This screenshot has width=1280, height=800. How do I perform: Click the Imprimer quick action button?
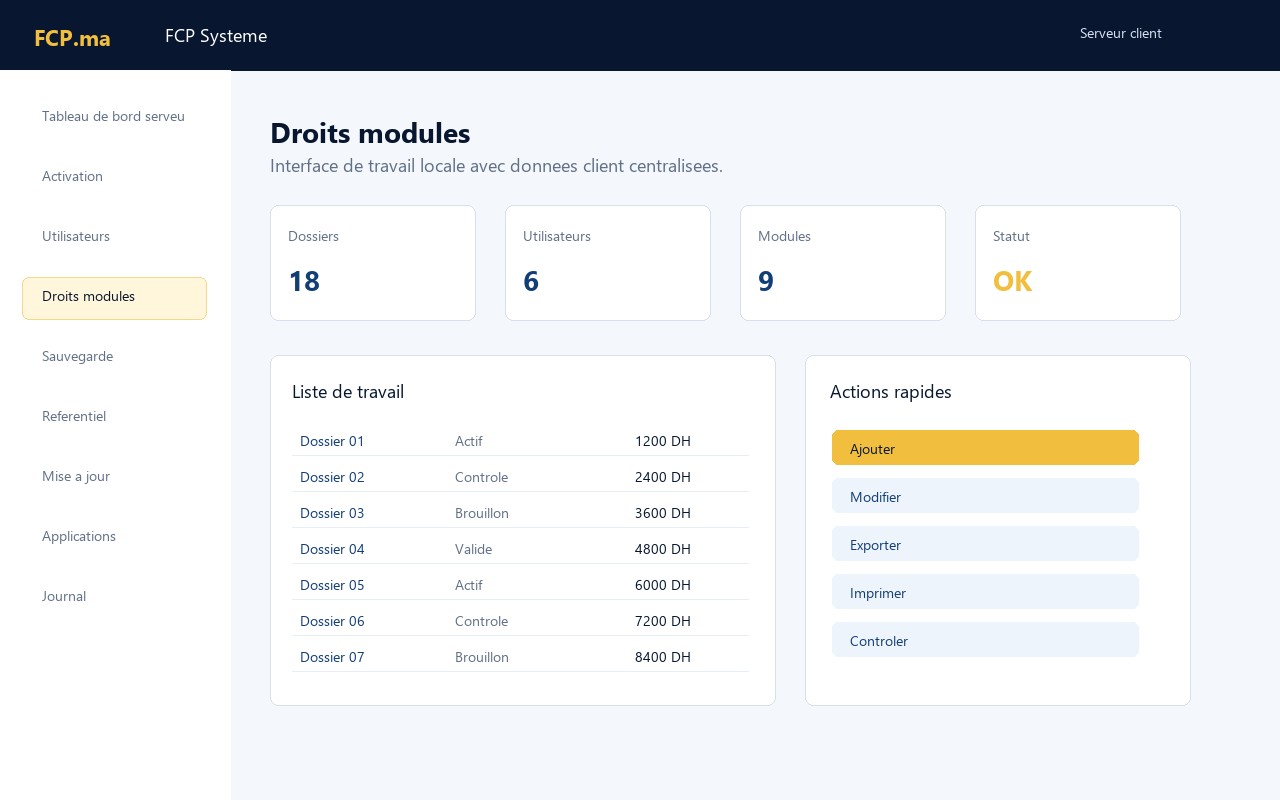pos(985,592)
